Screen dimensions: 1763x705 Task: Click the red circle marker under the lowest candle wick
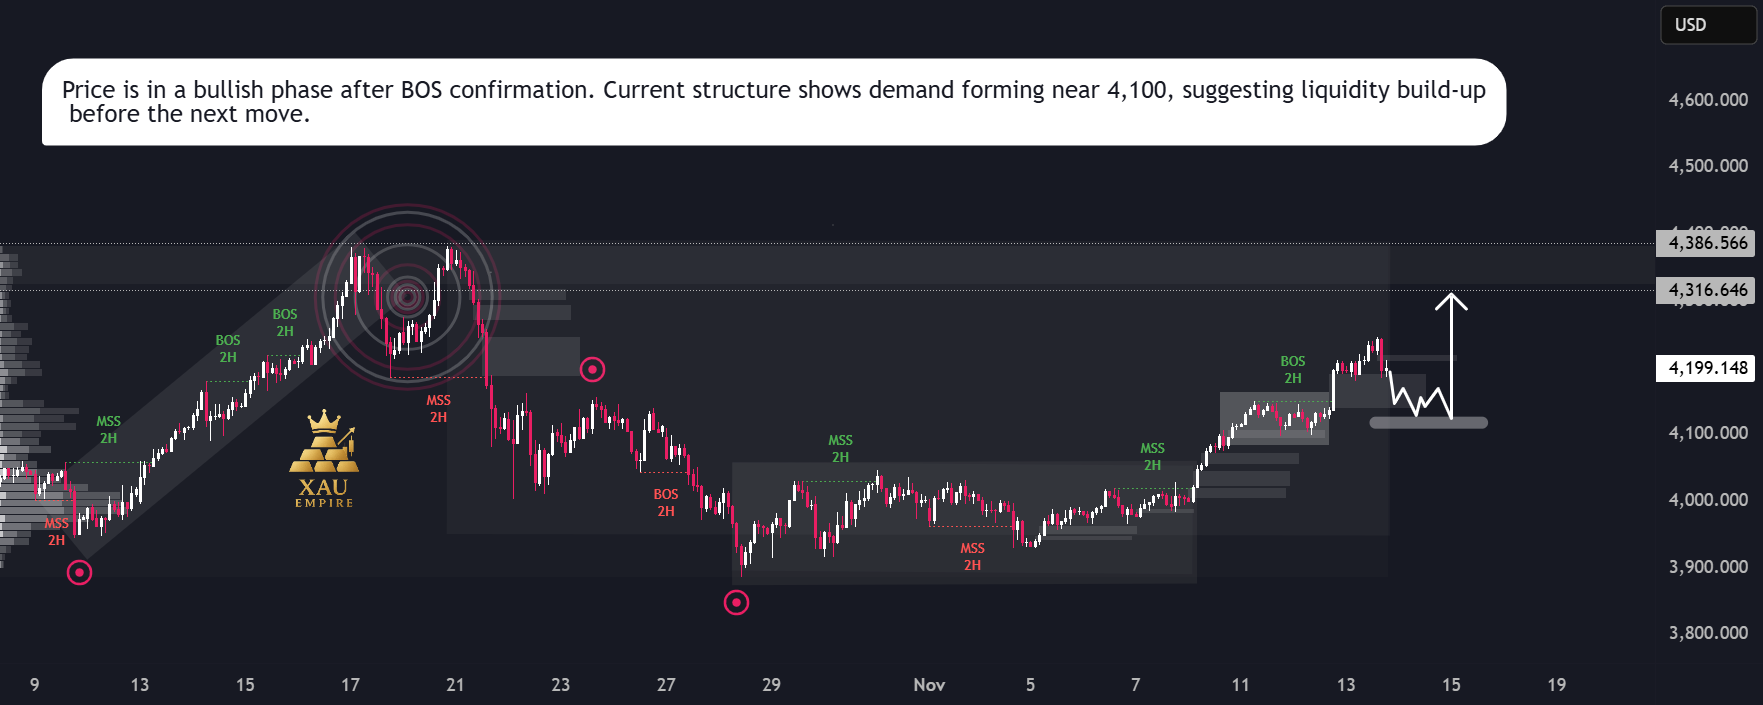coord(736,603)
